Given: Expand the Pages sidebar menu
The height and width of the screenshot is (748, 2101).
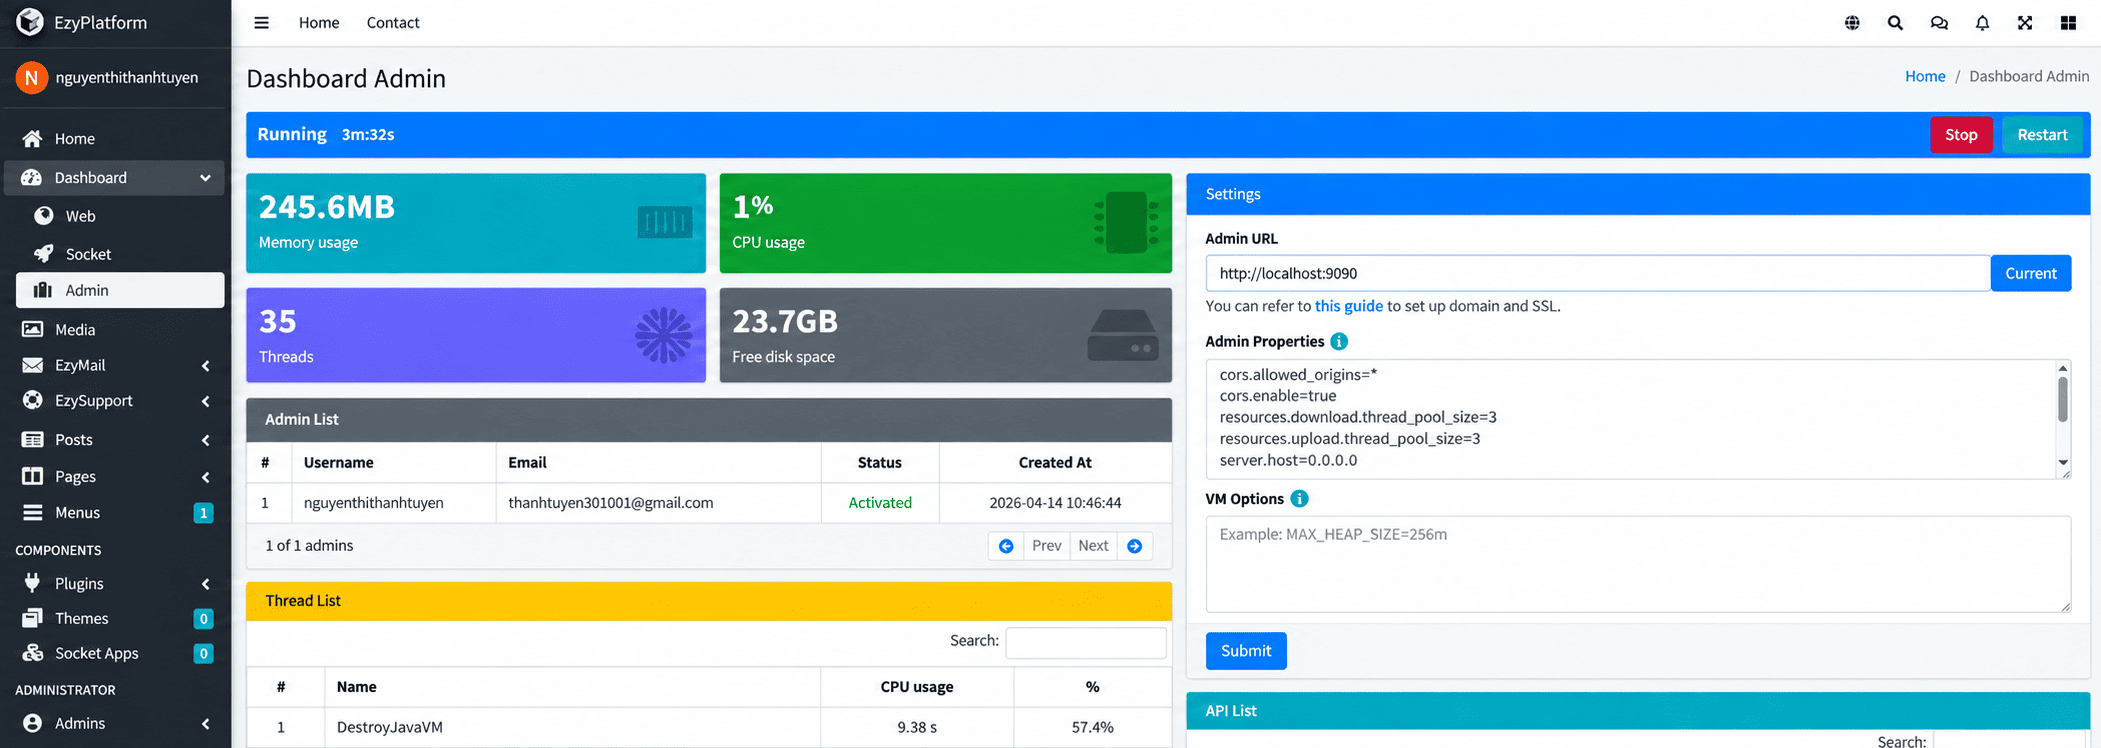Looking at the screenshot, I should coord(114,477).
